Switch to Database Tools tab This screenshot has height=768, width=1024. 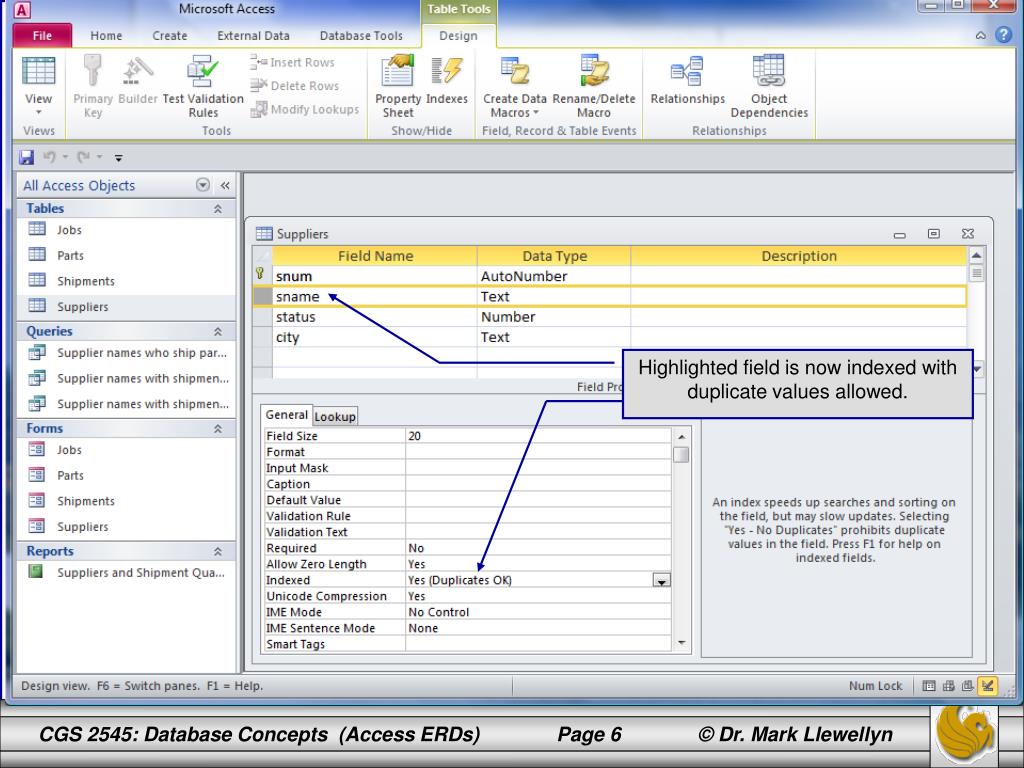pos(361,36)
